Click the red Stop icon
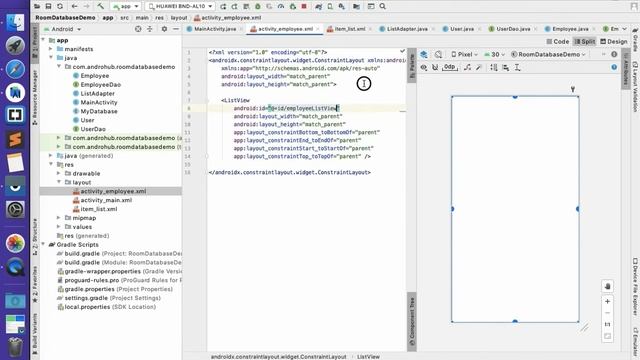This screenshot has height=360, width=640. click(x=304, y=6)
